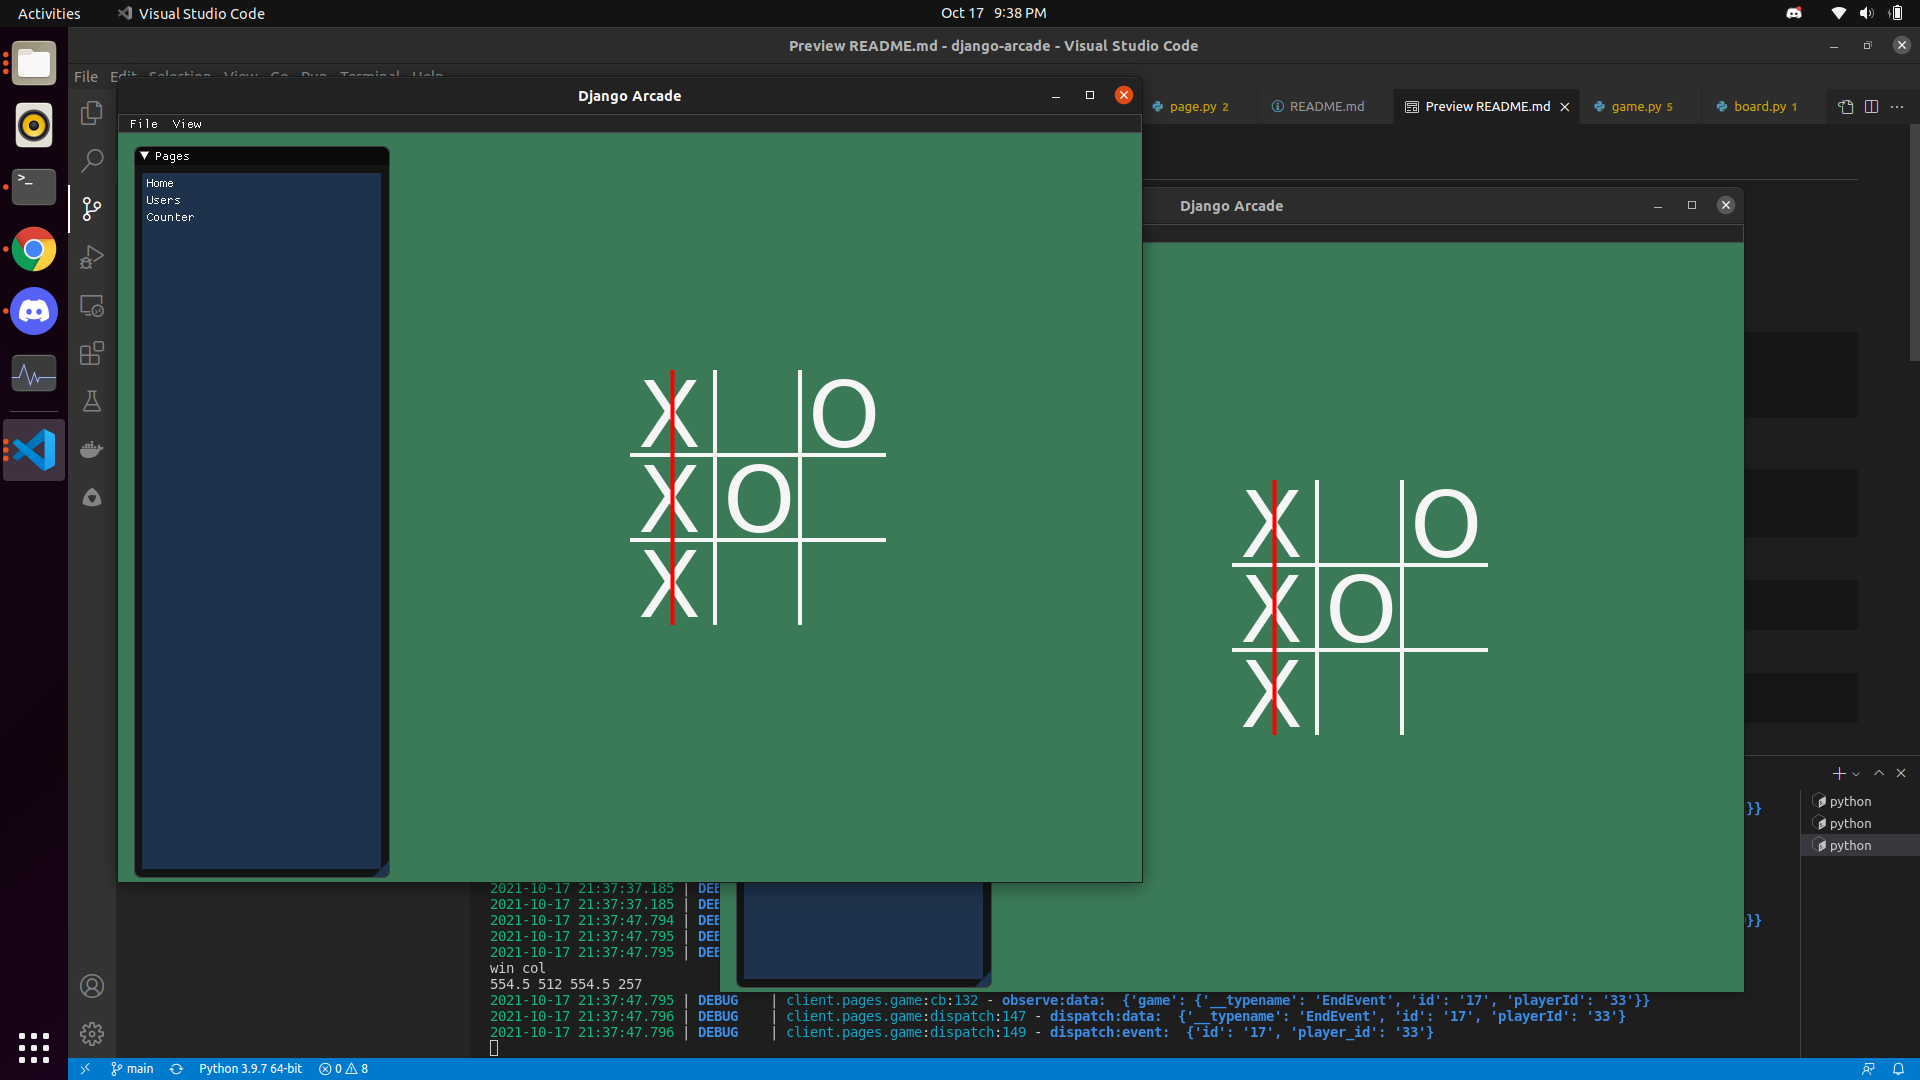1920x1080 pixels.
Task: Click Python 3.9.7 64-bit interpreter selector
Action: tap(250, 1069)
